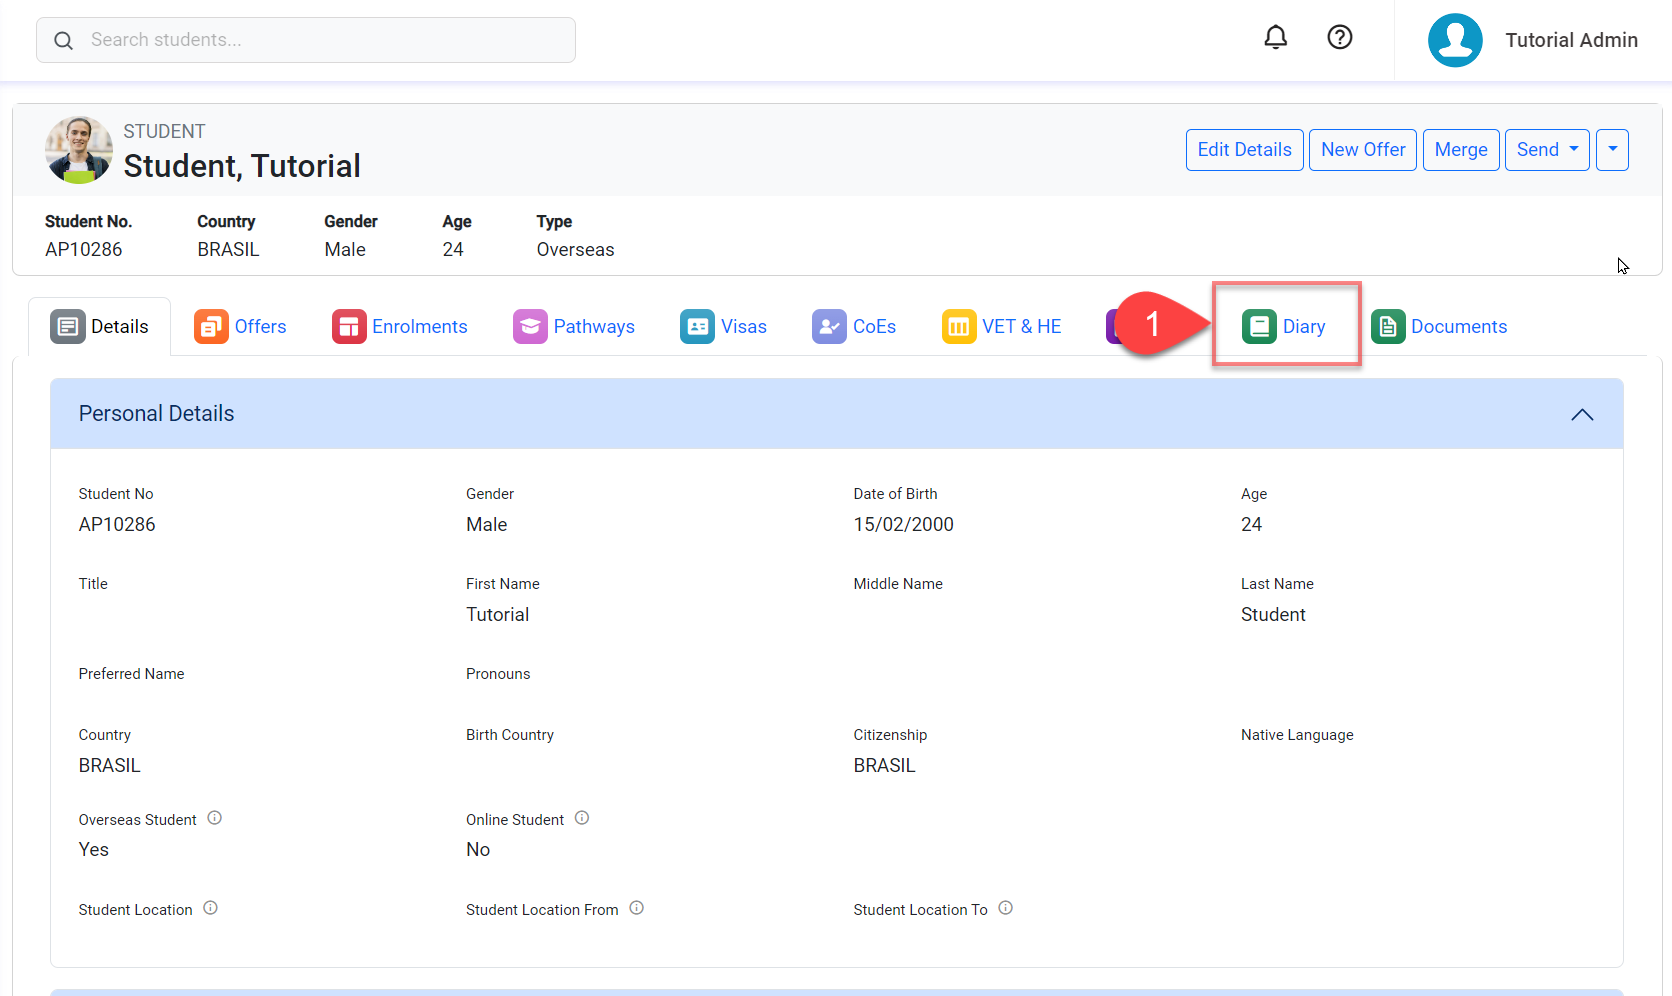Click the Edit Details button
The height and width of the screenshot is (996, 1672).
1245,150
